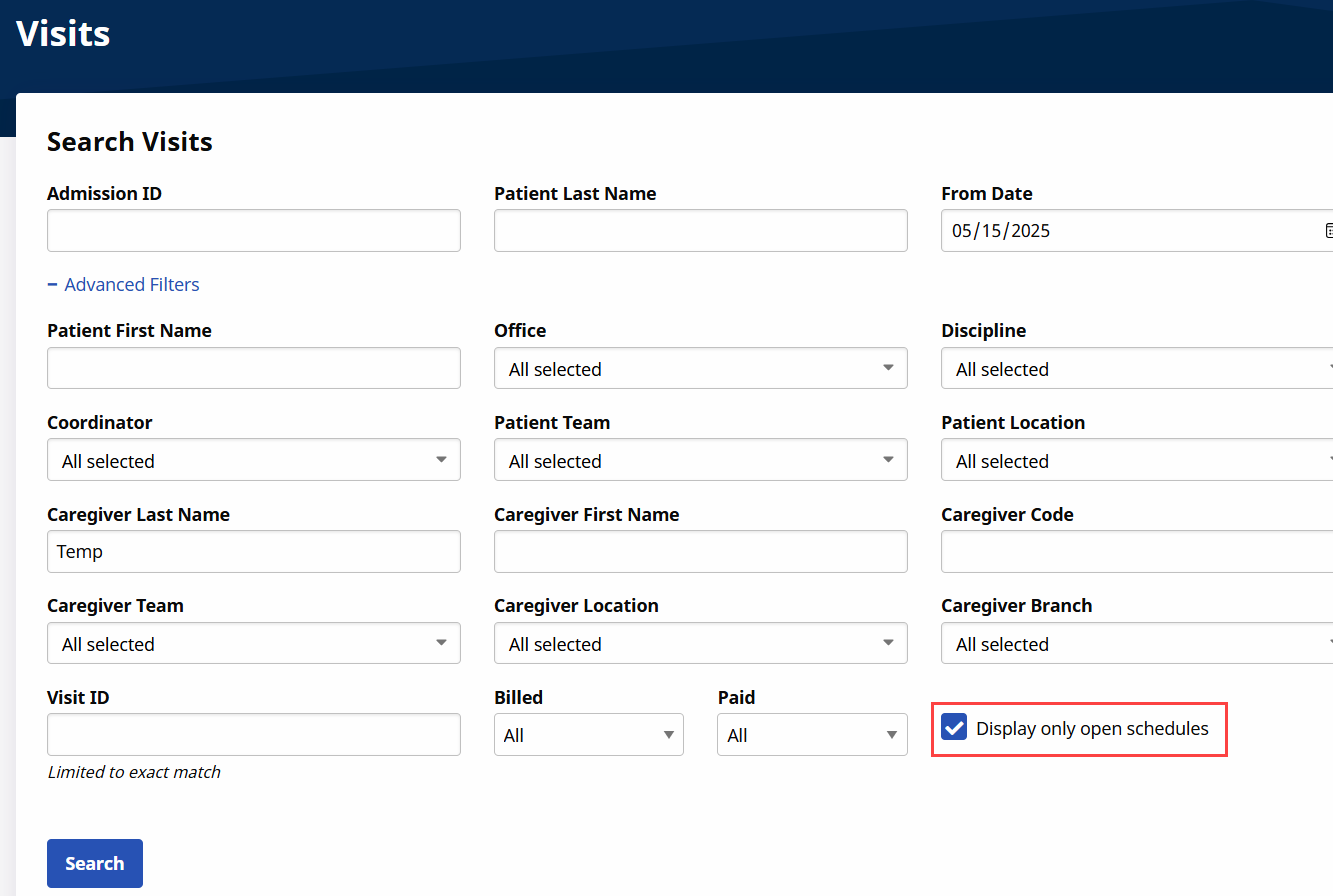Open the Caregiver Branch dropdown
This screenshot has height=896, width=1333.
click(1136, 643)
